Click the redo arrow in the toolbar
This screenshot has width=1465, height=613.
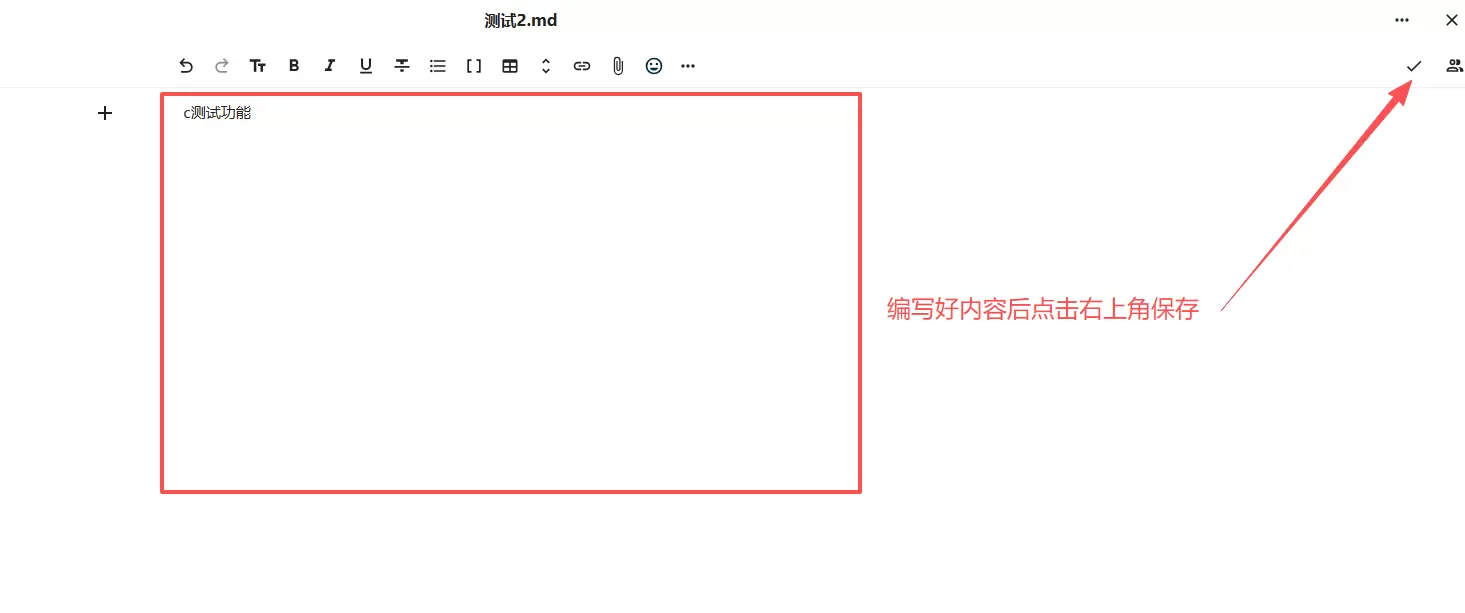click(x=222, y=66)
